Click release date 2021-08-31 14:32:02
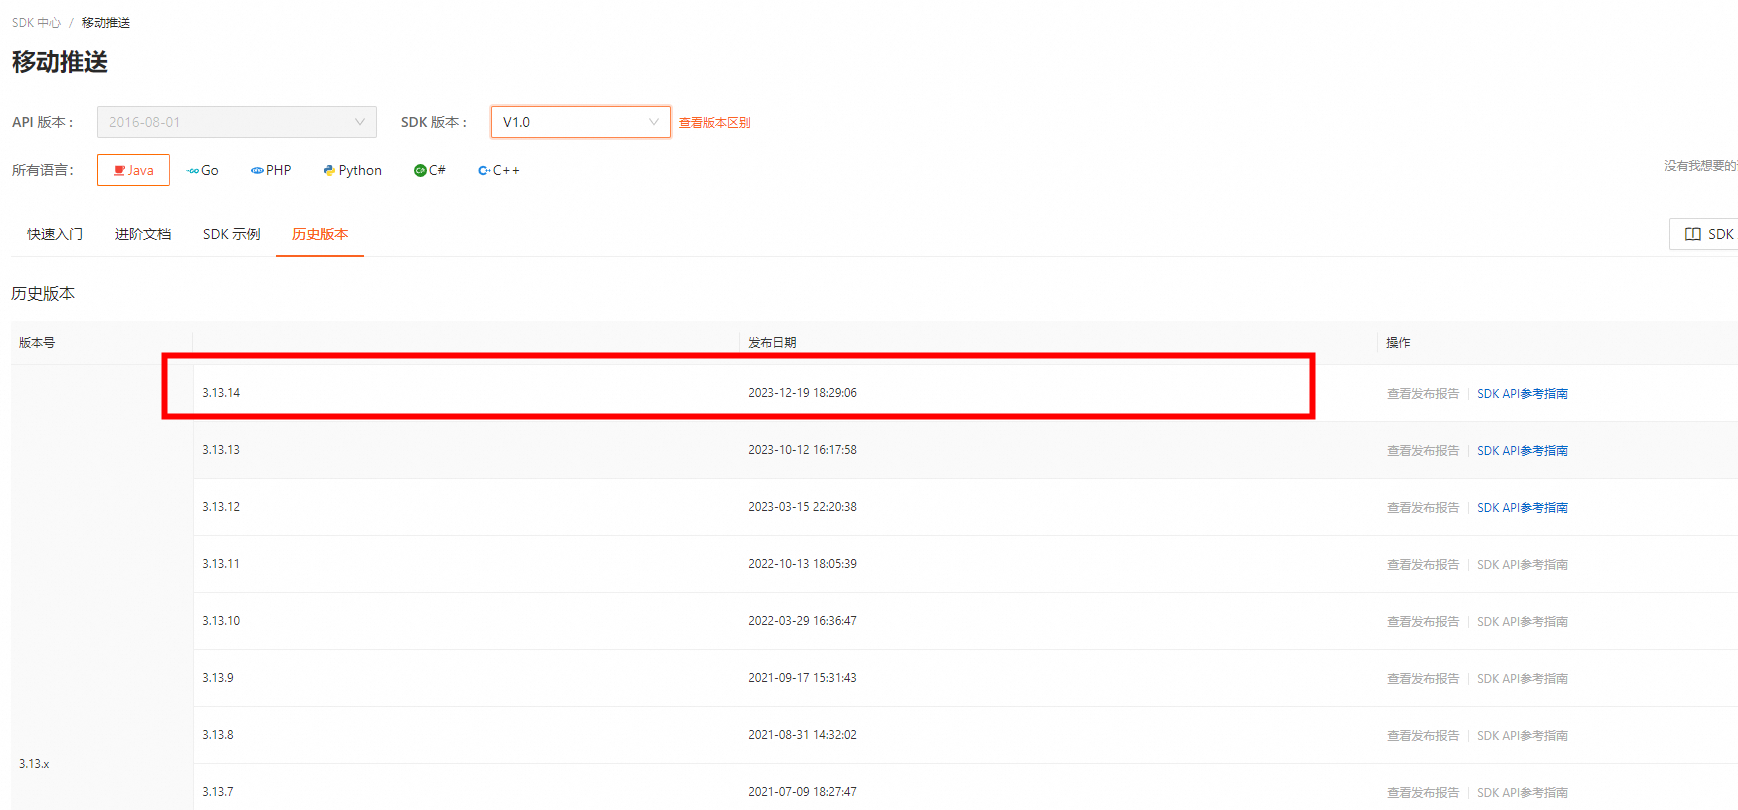This screenshot has height=810, width=1738. pyautogui.click(x=802, y=735)
